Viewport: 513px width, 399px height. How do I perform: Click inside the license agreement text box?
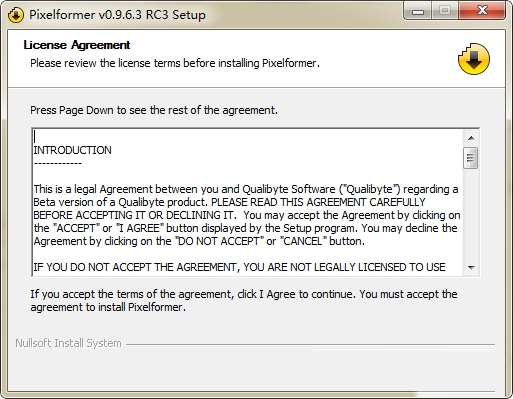coord(248,202)
